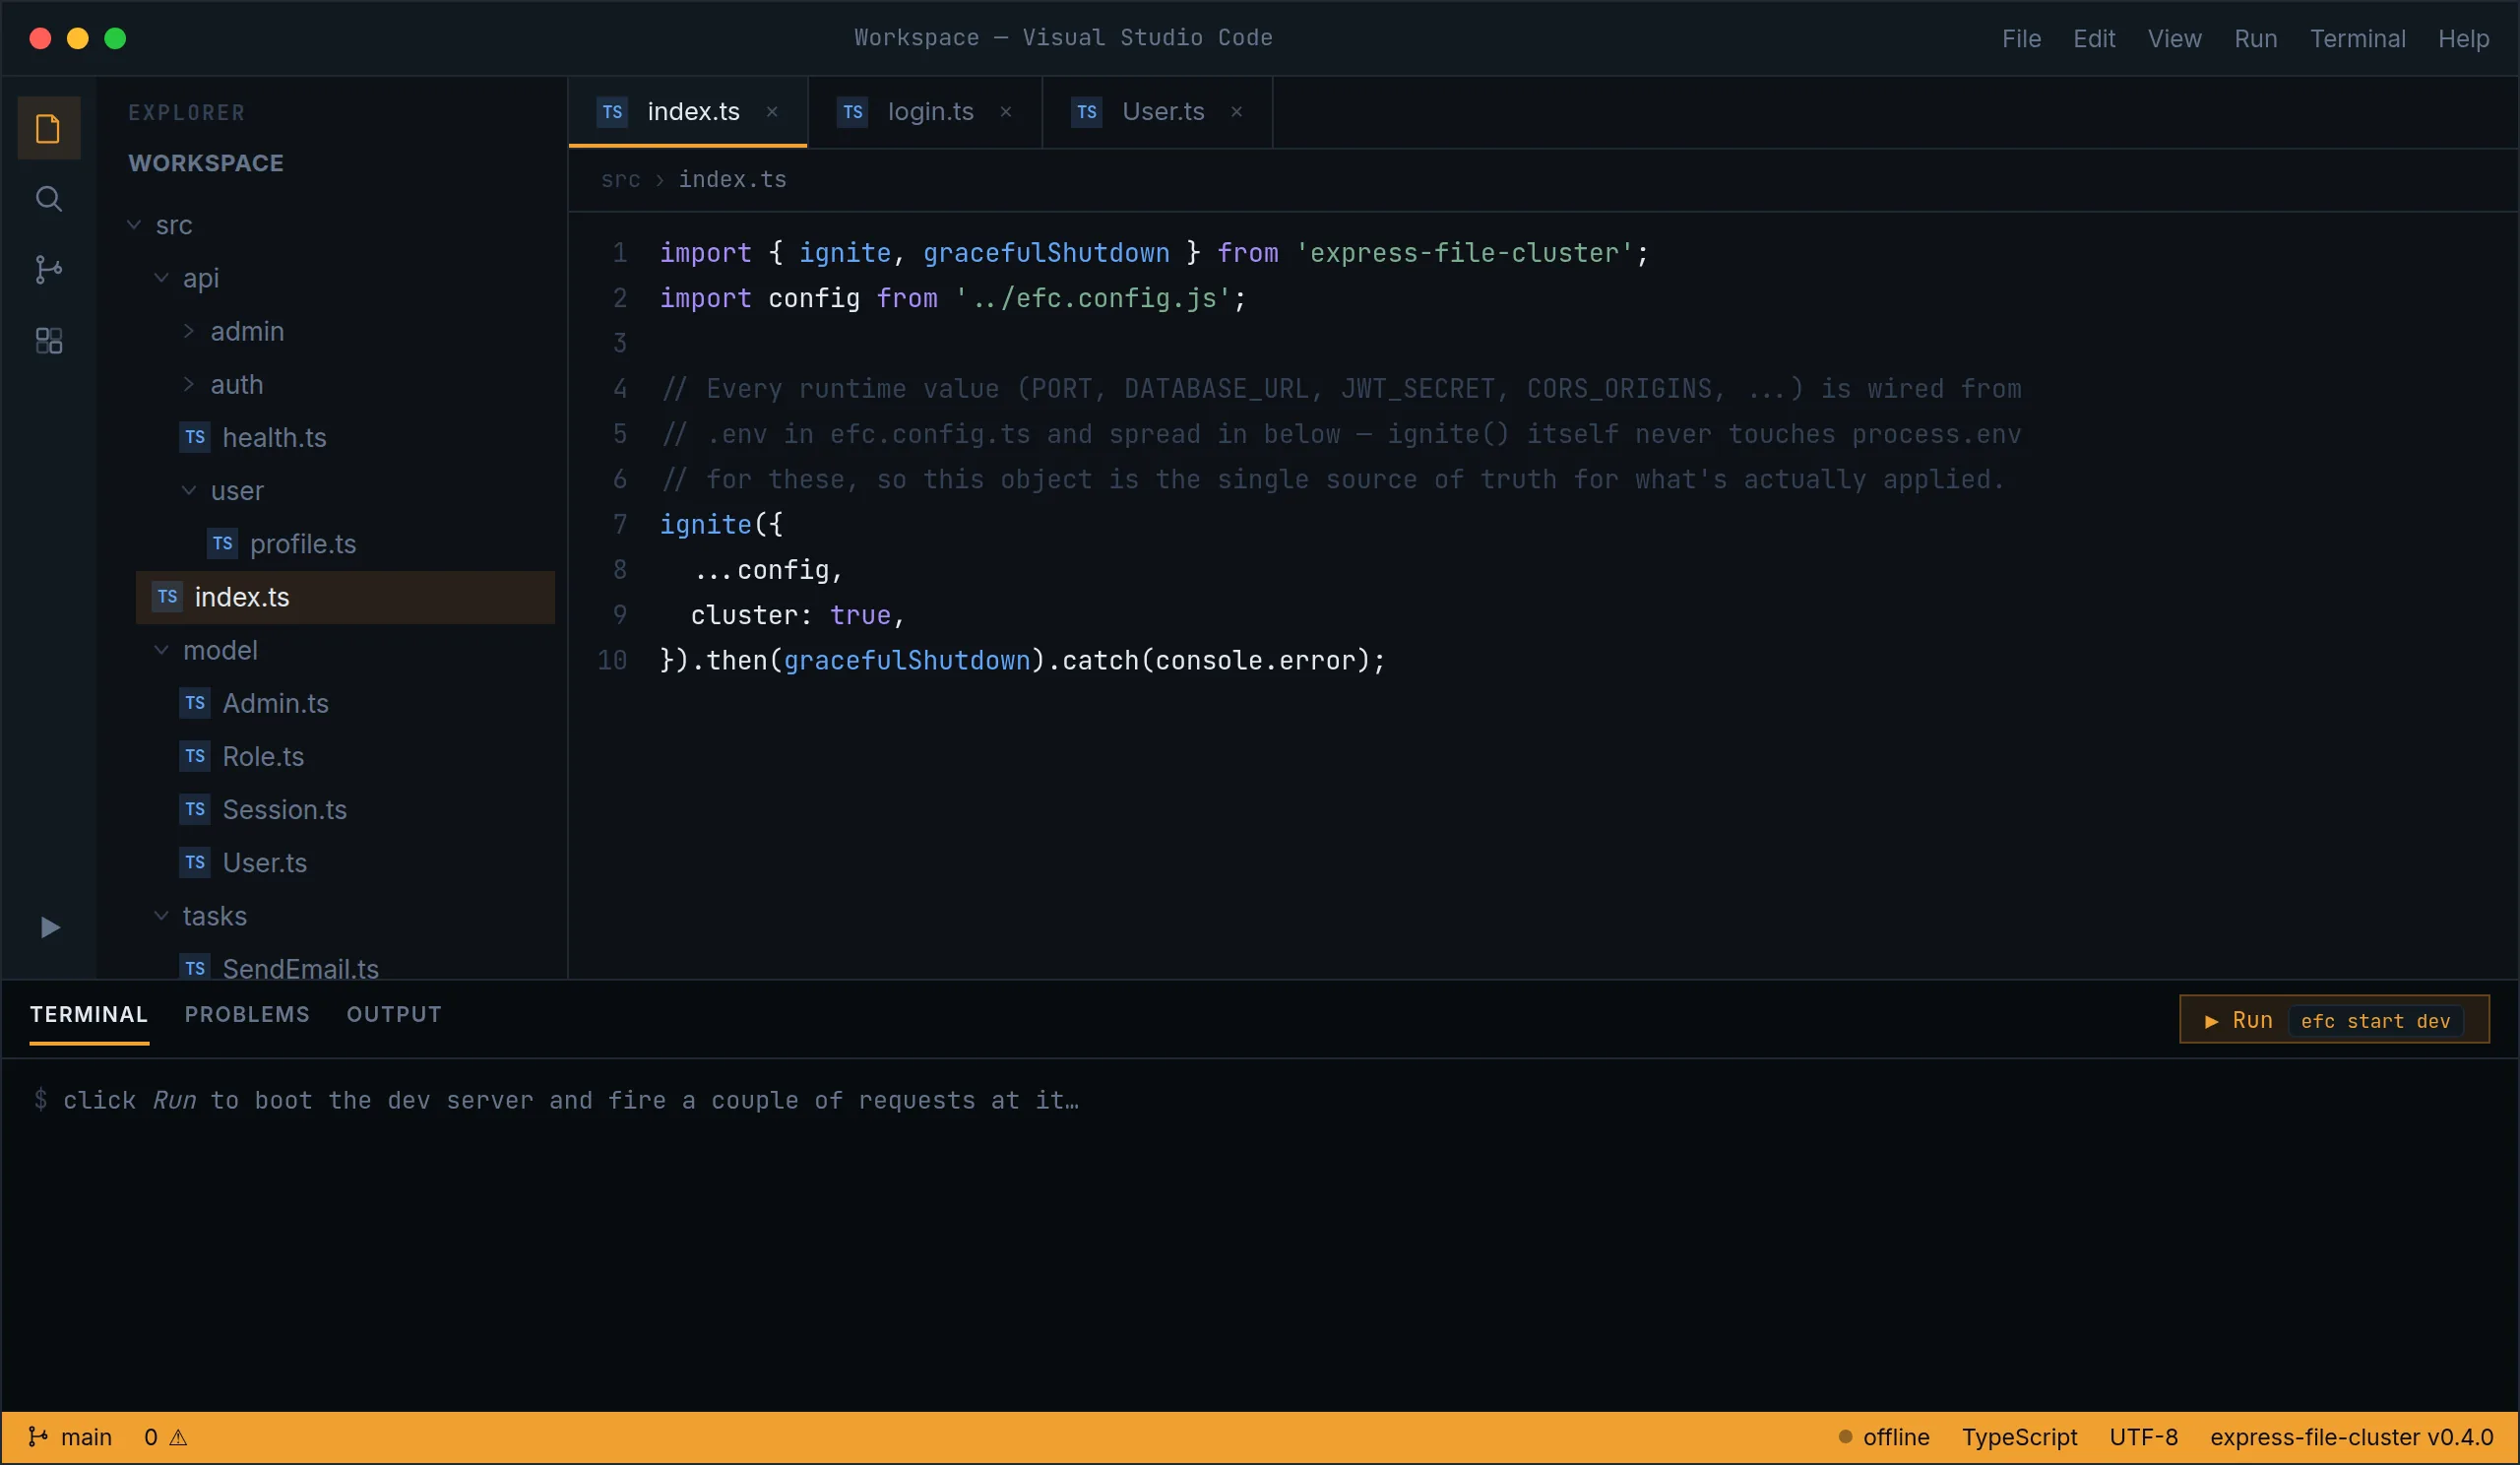Select the OUTPUT panel tab

click(394, 1015)
